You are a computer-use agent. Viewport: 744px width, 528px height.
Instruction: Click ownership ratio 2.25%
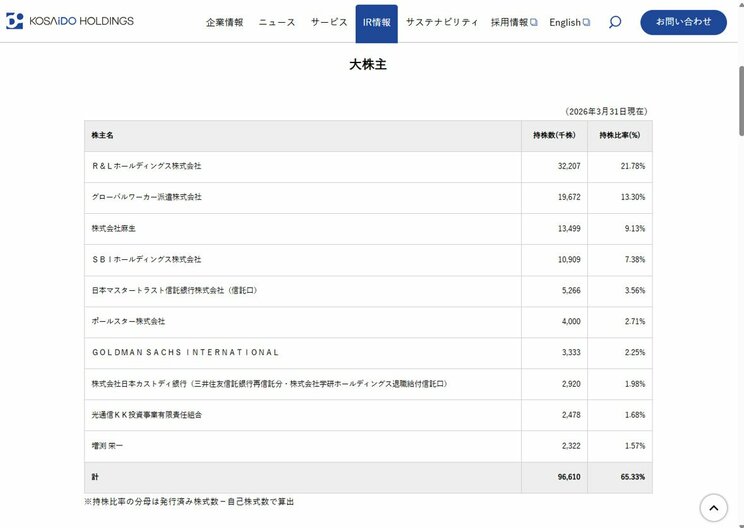tap(635, 352)
